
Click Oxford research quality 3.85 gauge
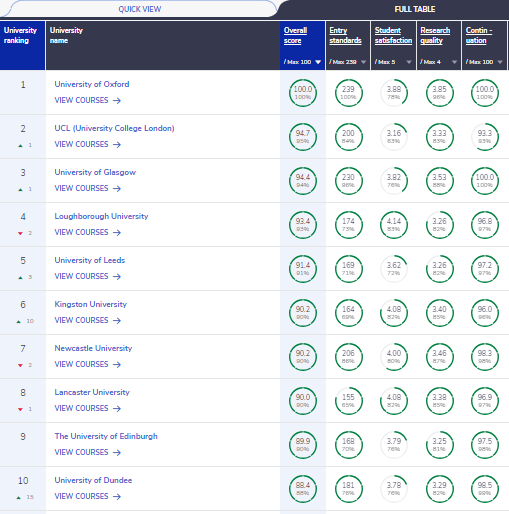click(439, 93)
